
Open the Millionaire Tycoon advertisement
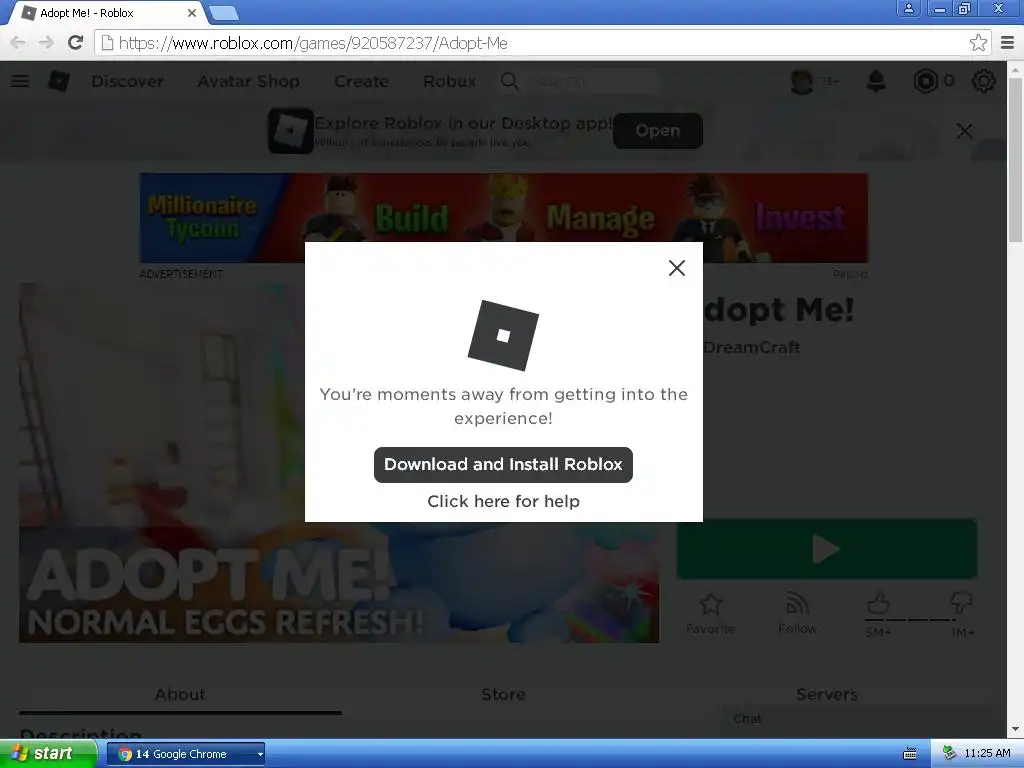504,217
